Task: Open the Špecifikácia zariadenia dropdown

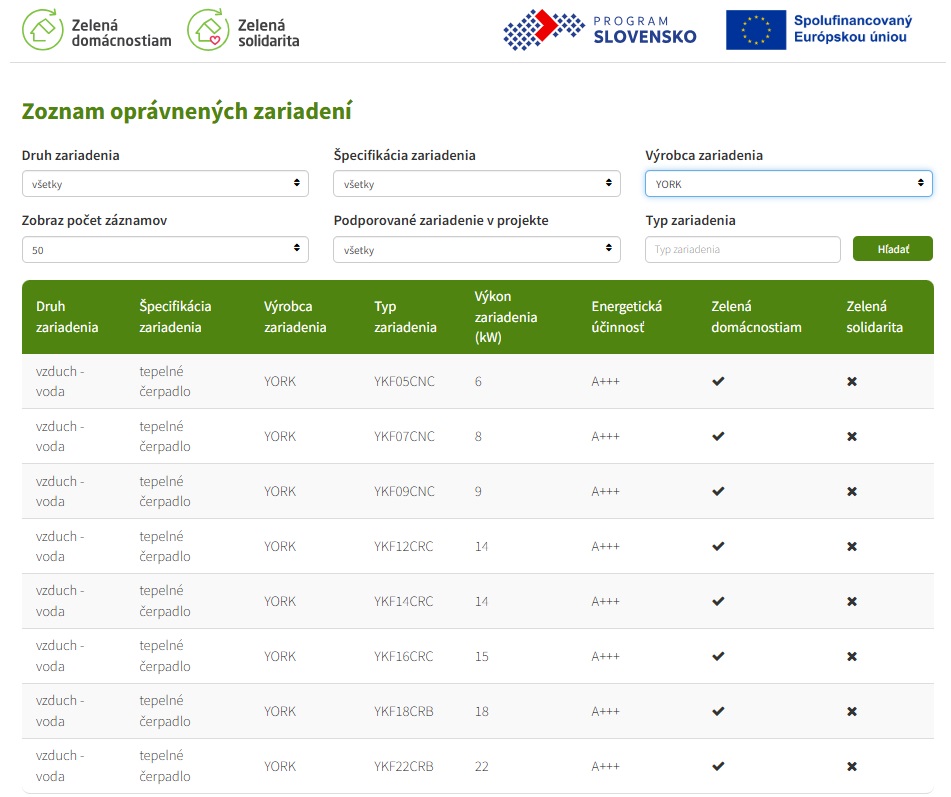Action: tap(477, 184)
